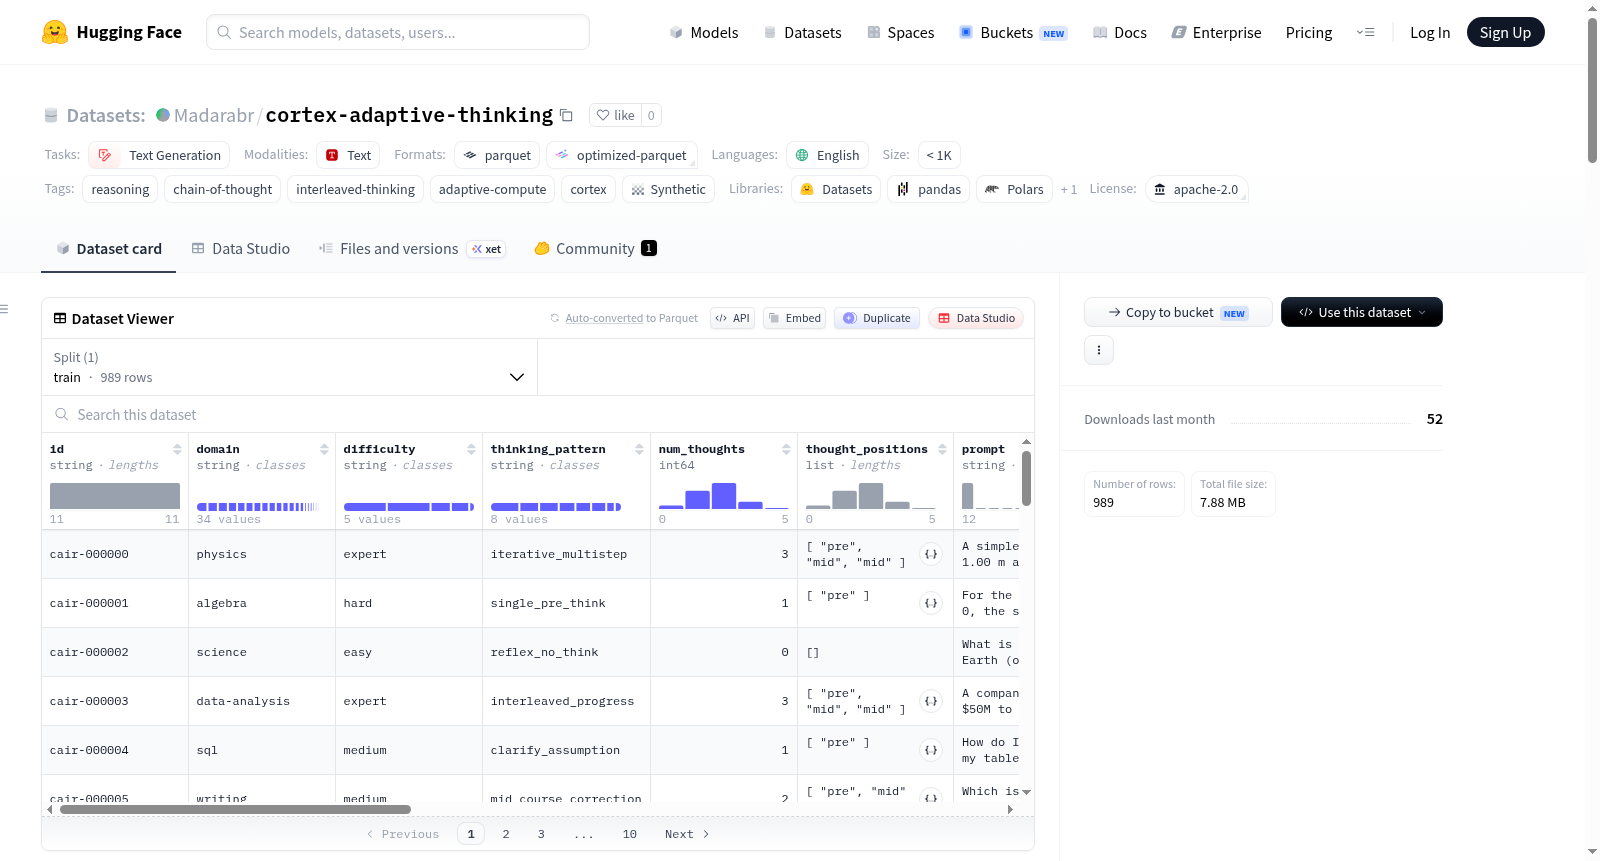Switch to the Community tab

coord(595,248)
